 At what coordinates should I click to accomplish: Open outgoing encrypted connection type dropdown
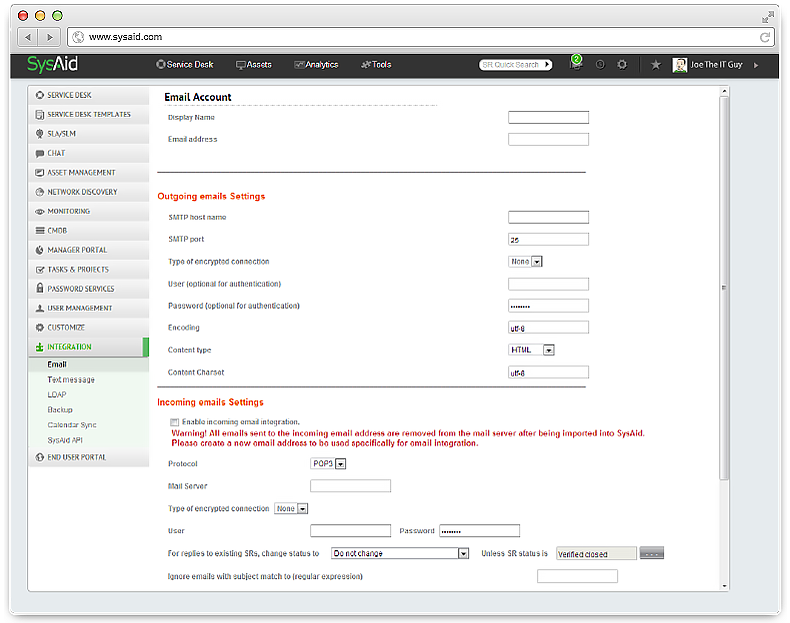click(525, 261)
